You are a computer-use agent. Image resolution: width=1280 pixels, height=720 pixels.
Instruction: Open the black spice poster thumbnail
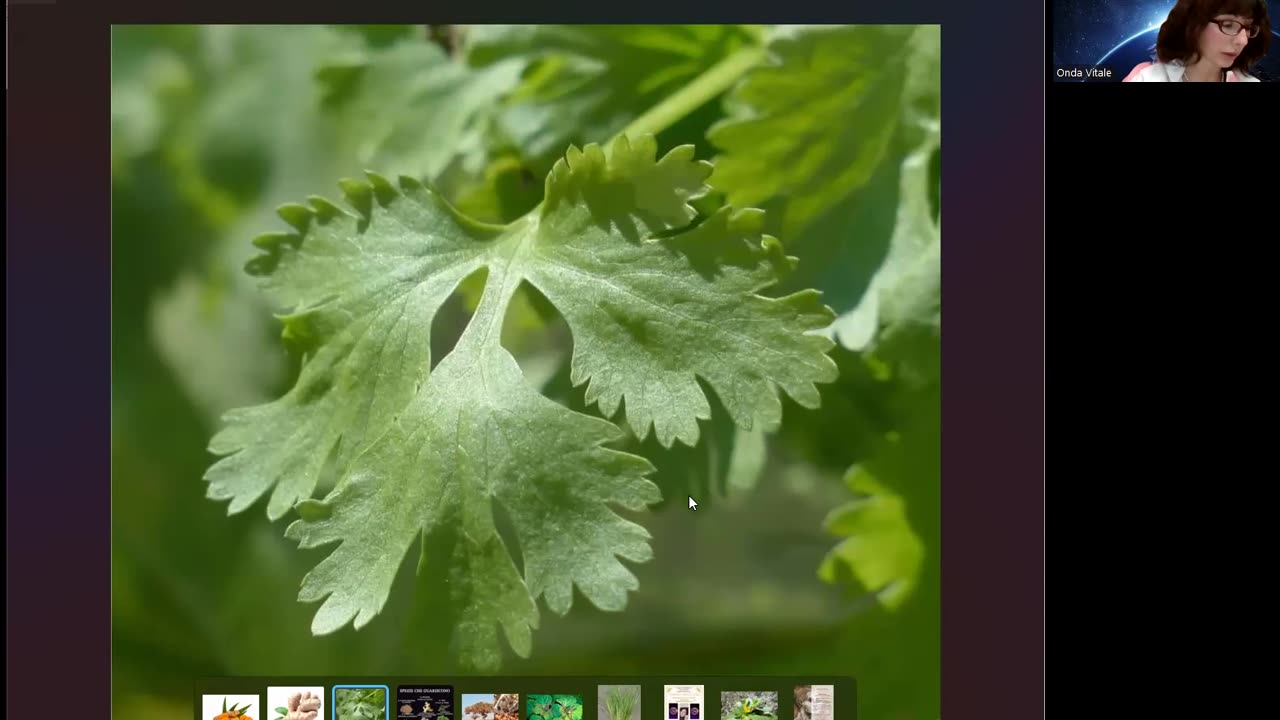[425, 703]
